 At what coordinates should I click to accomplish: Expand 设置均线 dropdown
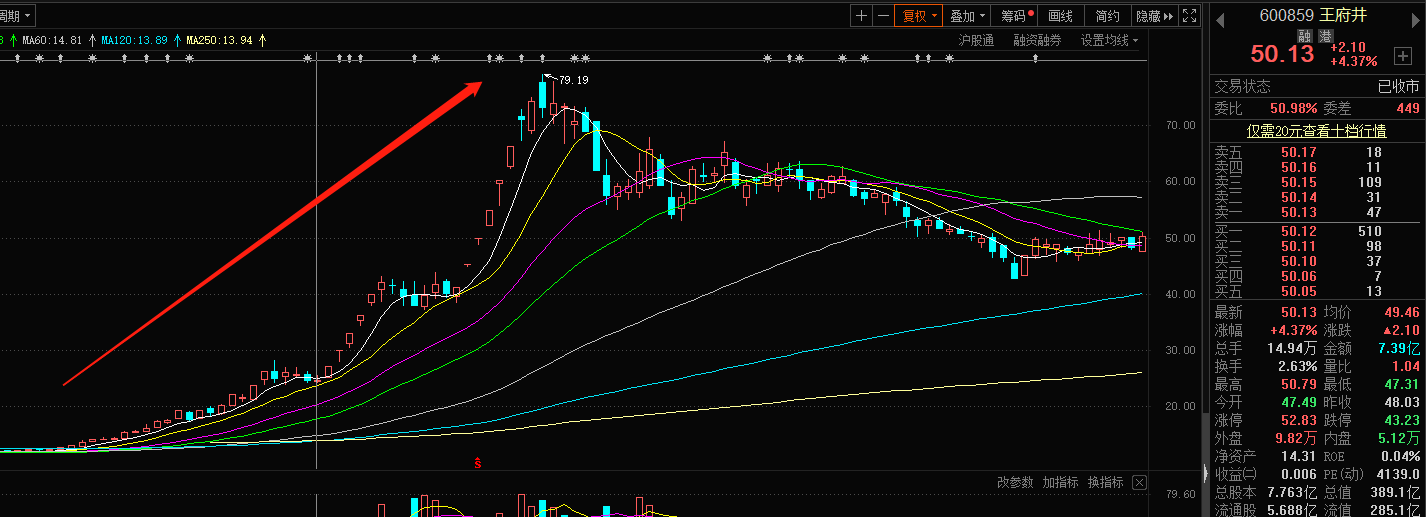coord(1109,40)
